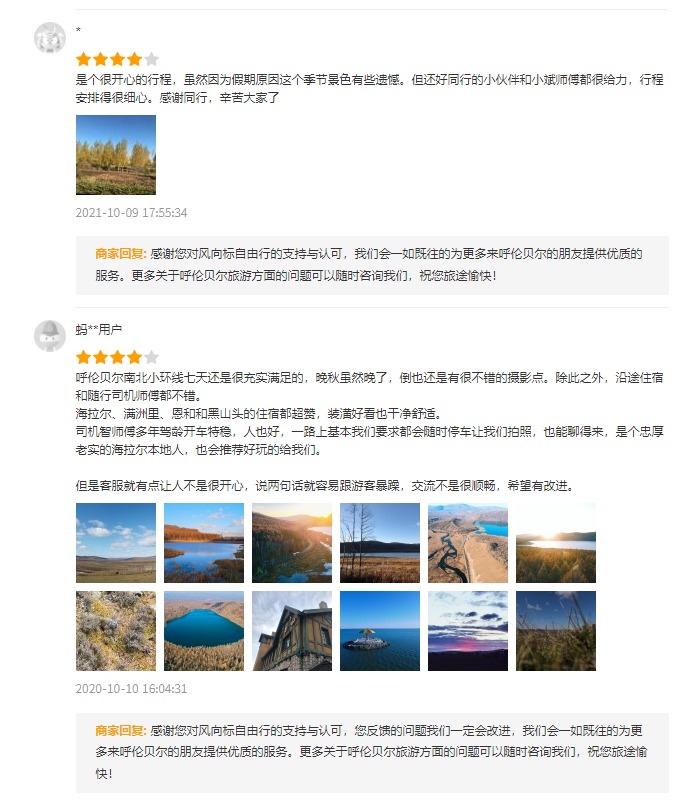Open the grass against dark sky photo

556,631
